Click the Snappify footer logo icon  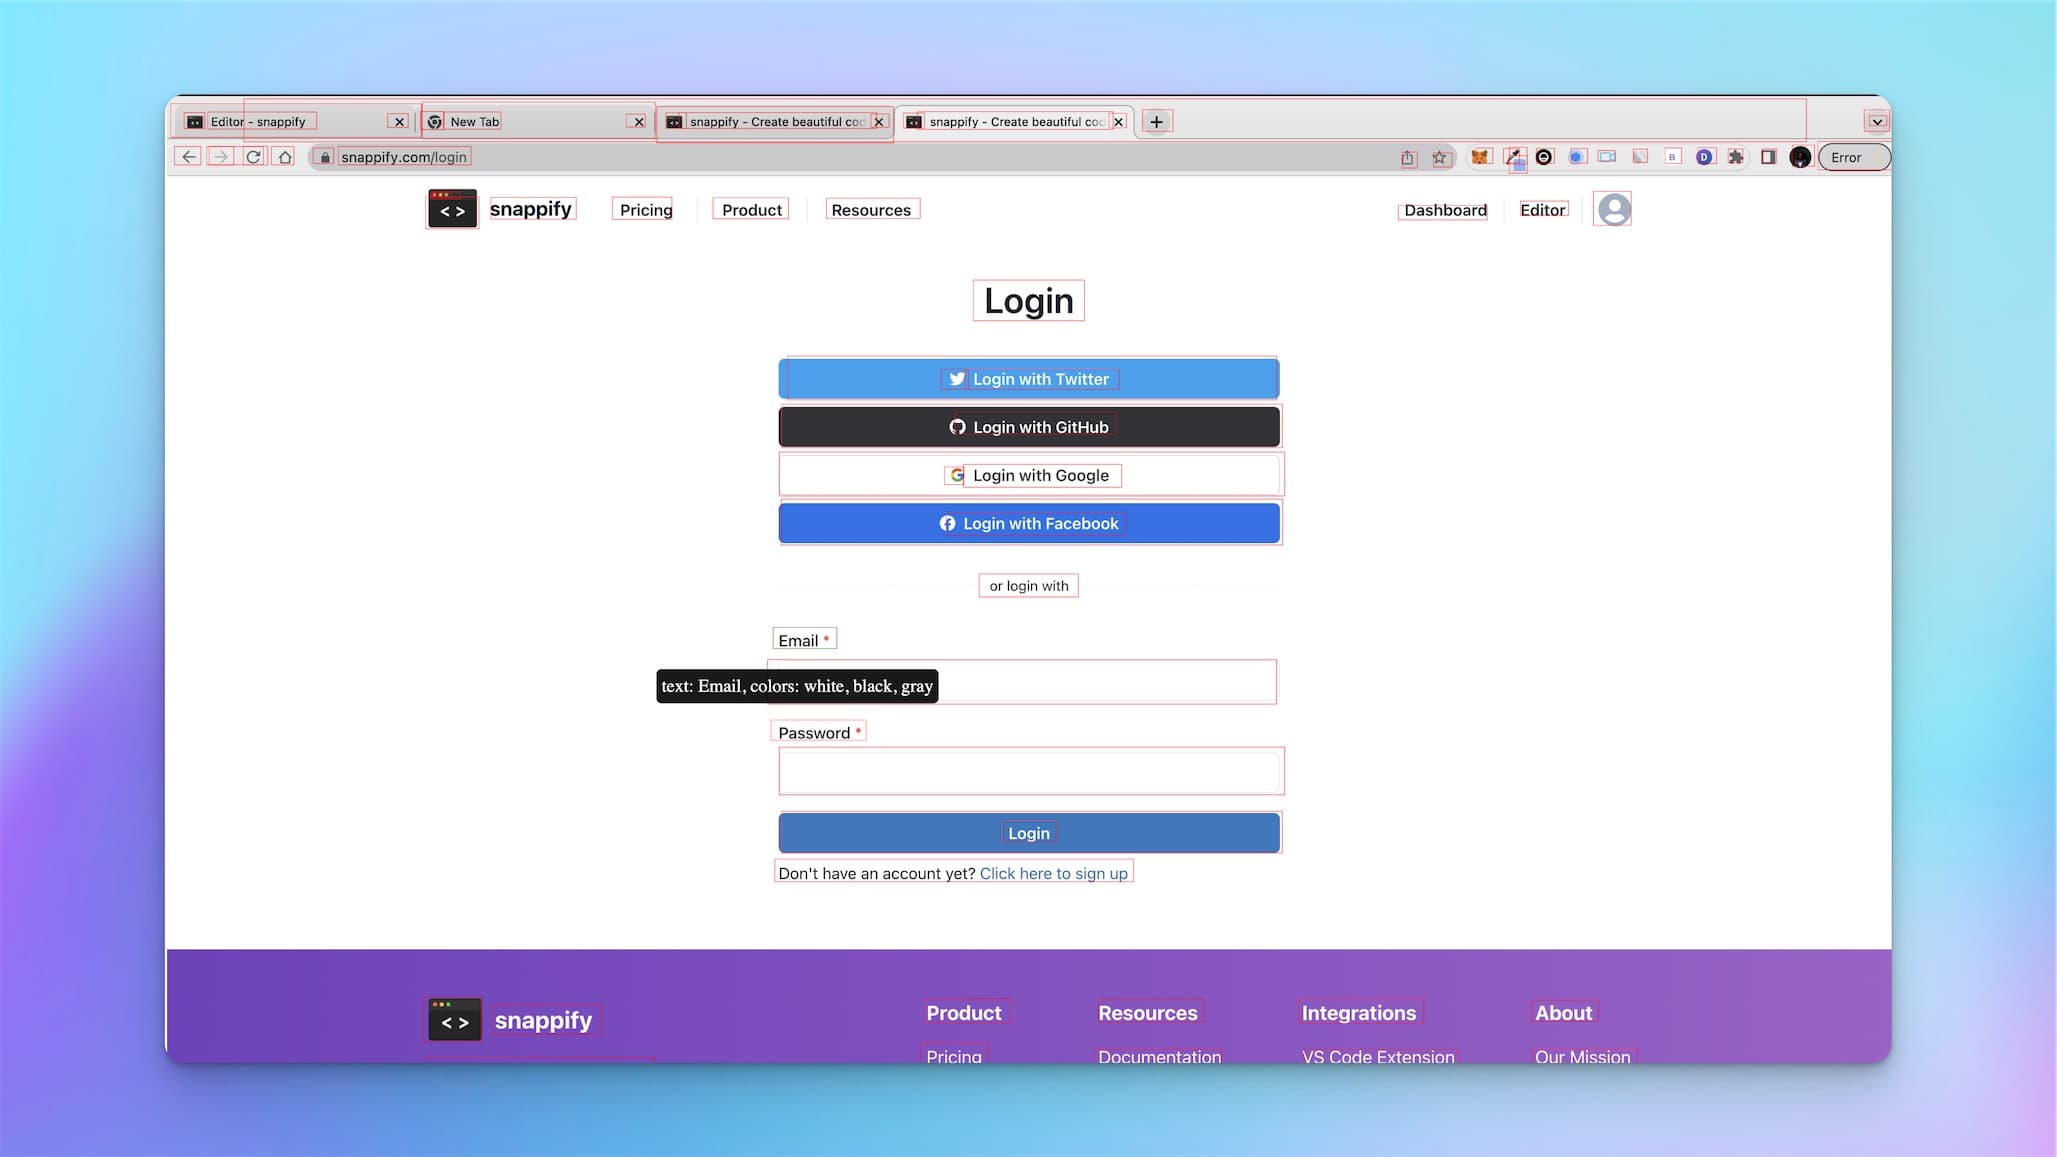[454, 1019]
